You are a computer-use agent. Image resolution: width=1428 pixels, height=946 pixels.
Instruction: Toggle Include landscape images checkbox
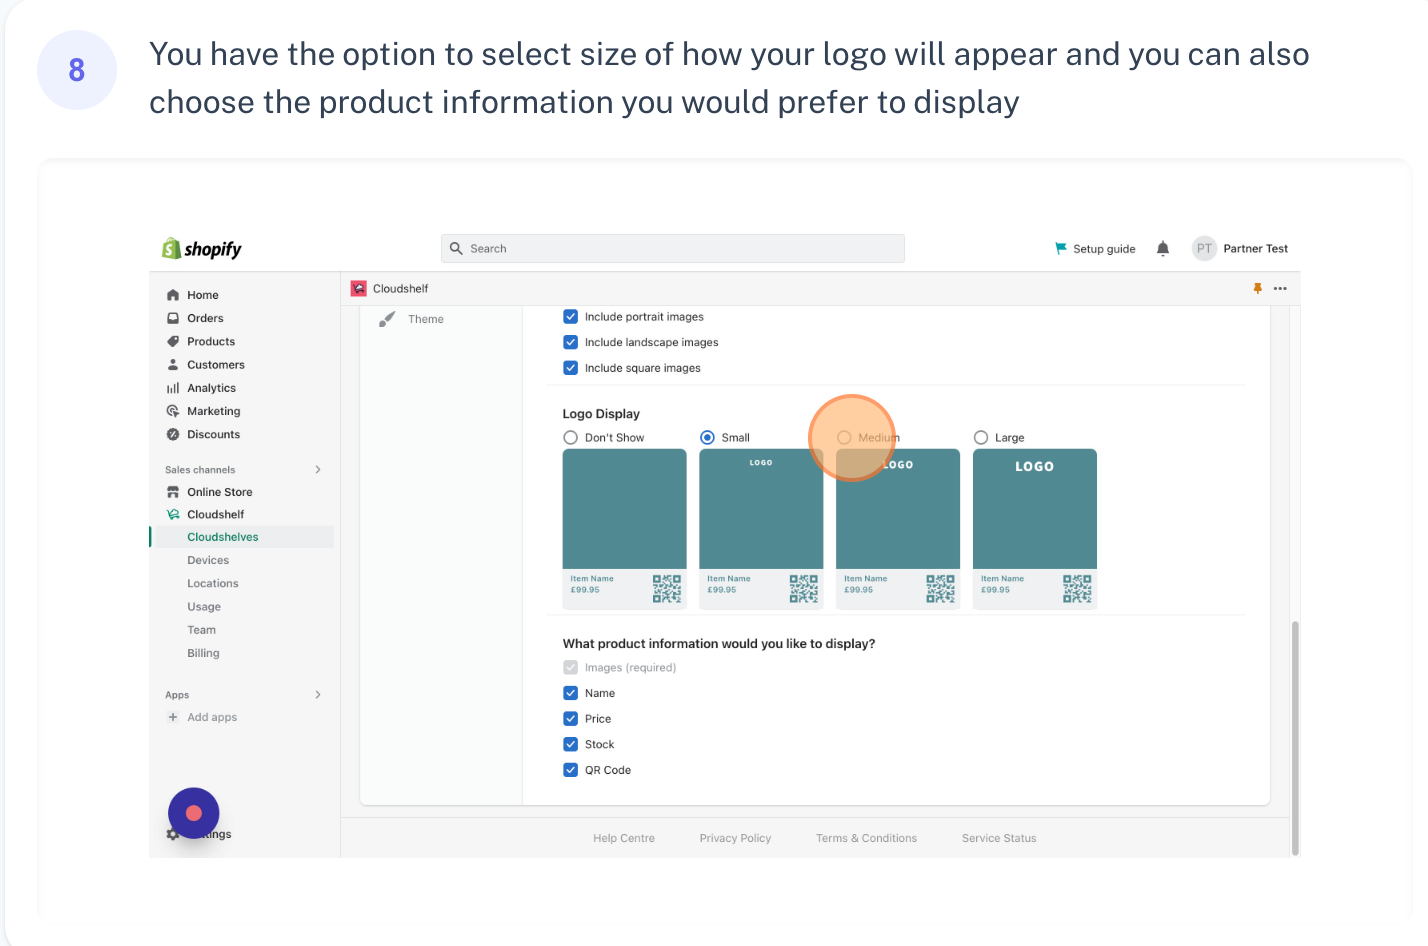pyautogui.click(x=571, y=342)
